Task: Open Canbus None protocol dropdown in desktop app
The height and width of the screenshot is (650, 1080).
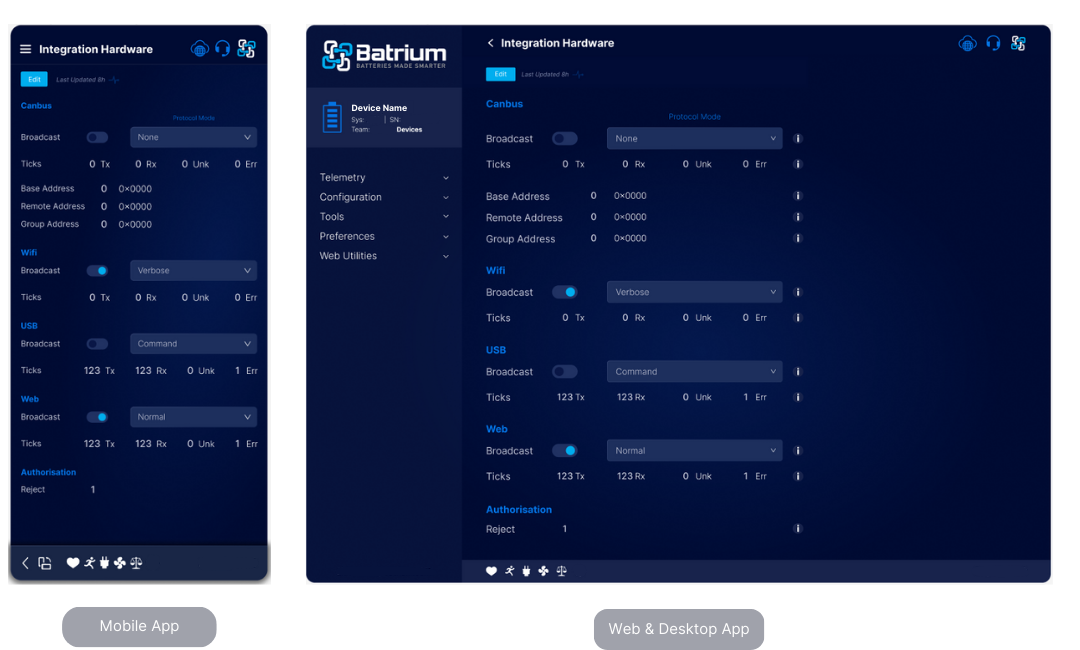Action: click(694, 138)
